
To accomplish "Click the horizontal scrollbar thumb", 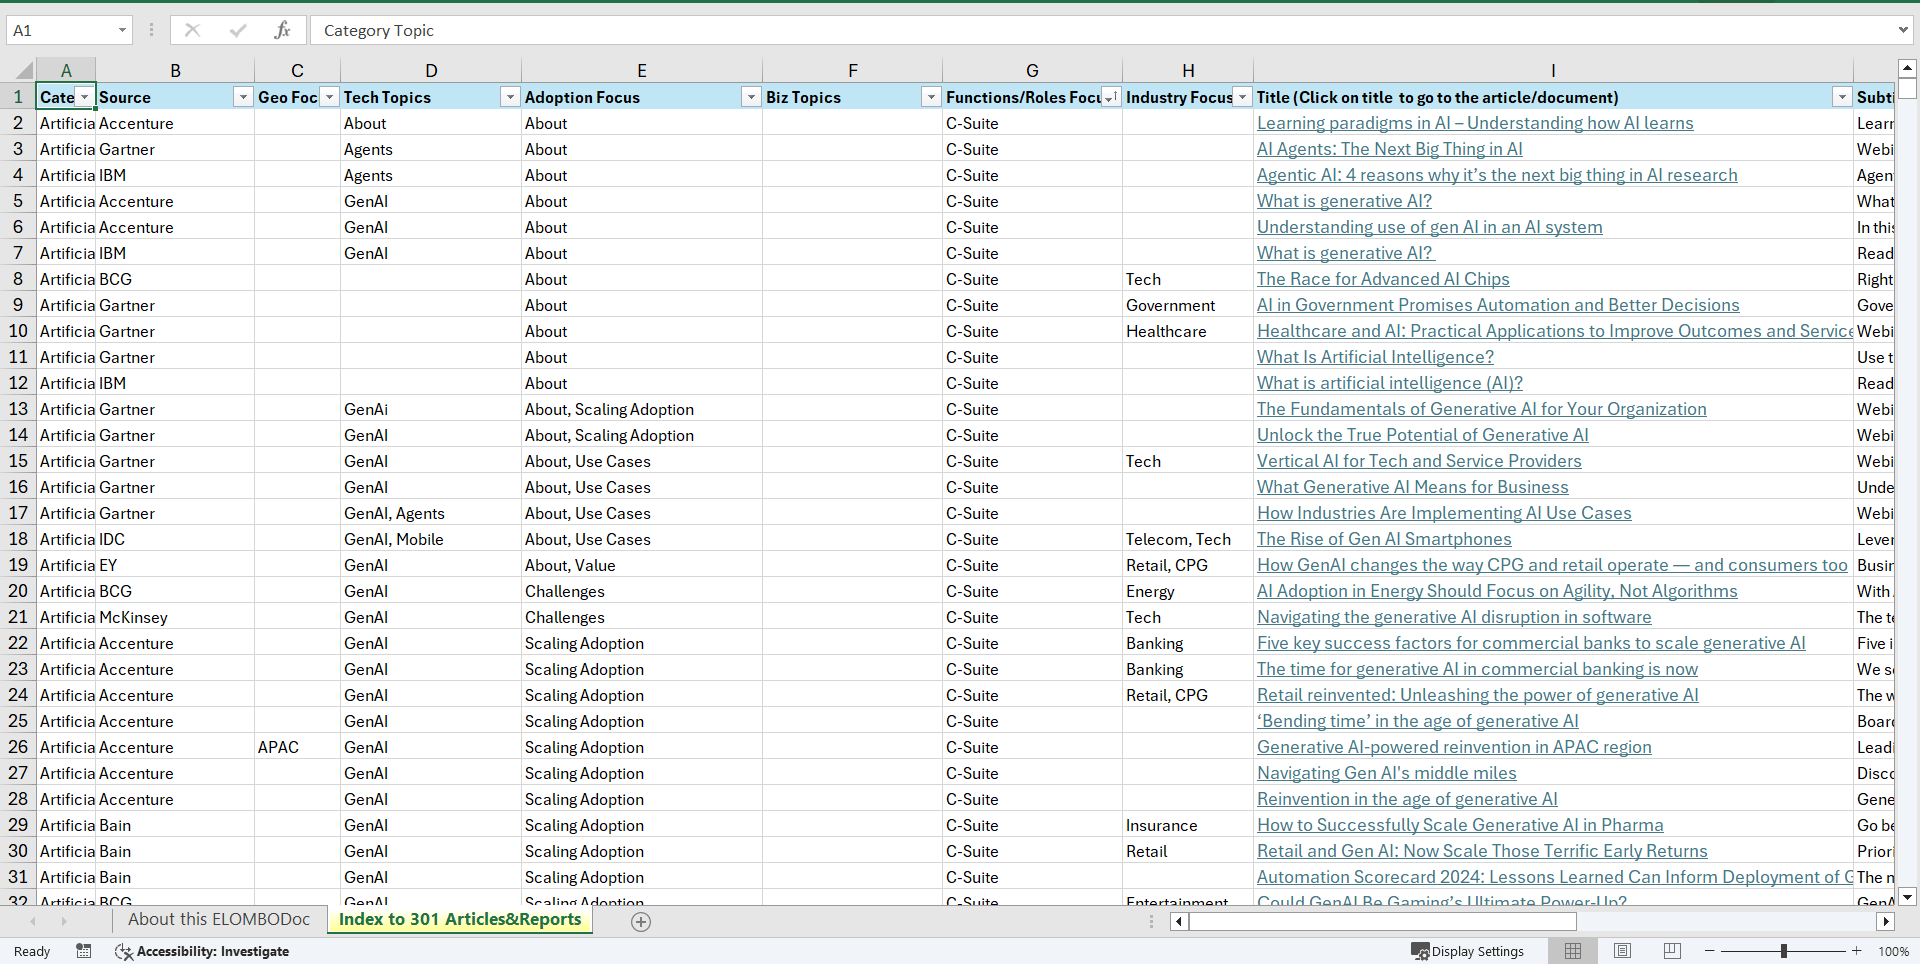I will click(x=1383, y=921).
